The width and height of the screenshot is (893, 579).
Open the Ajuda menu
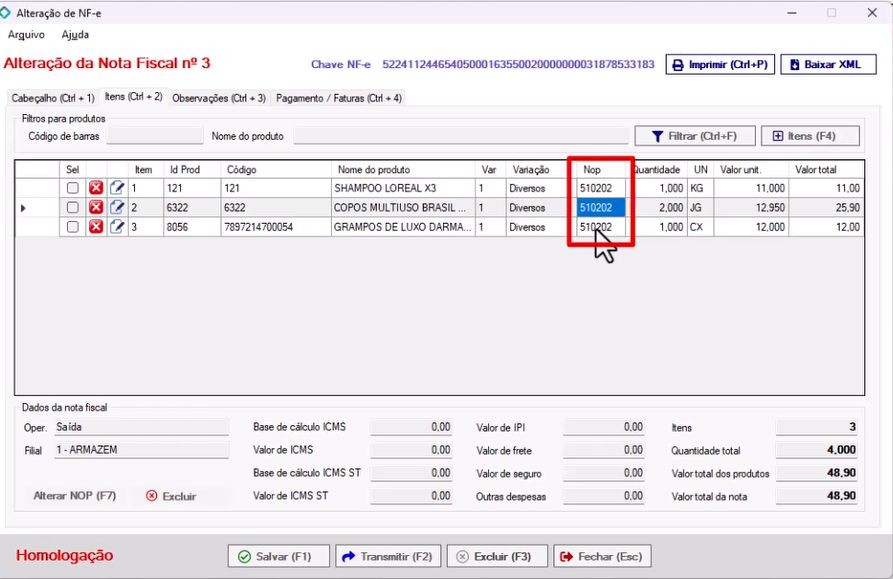click(75, 35)
